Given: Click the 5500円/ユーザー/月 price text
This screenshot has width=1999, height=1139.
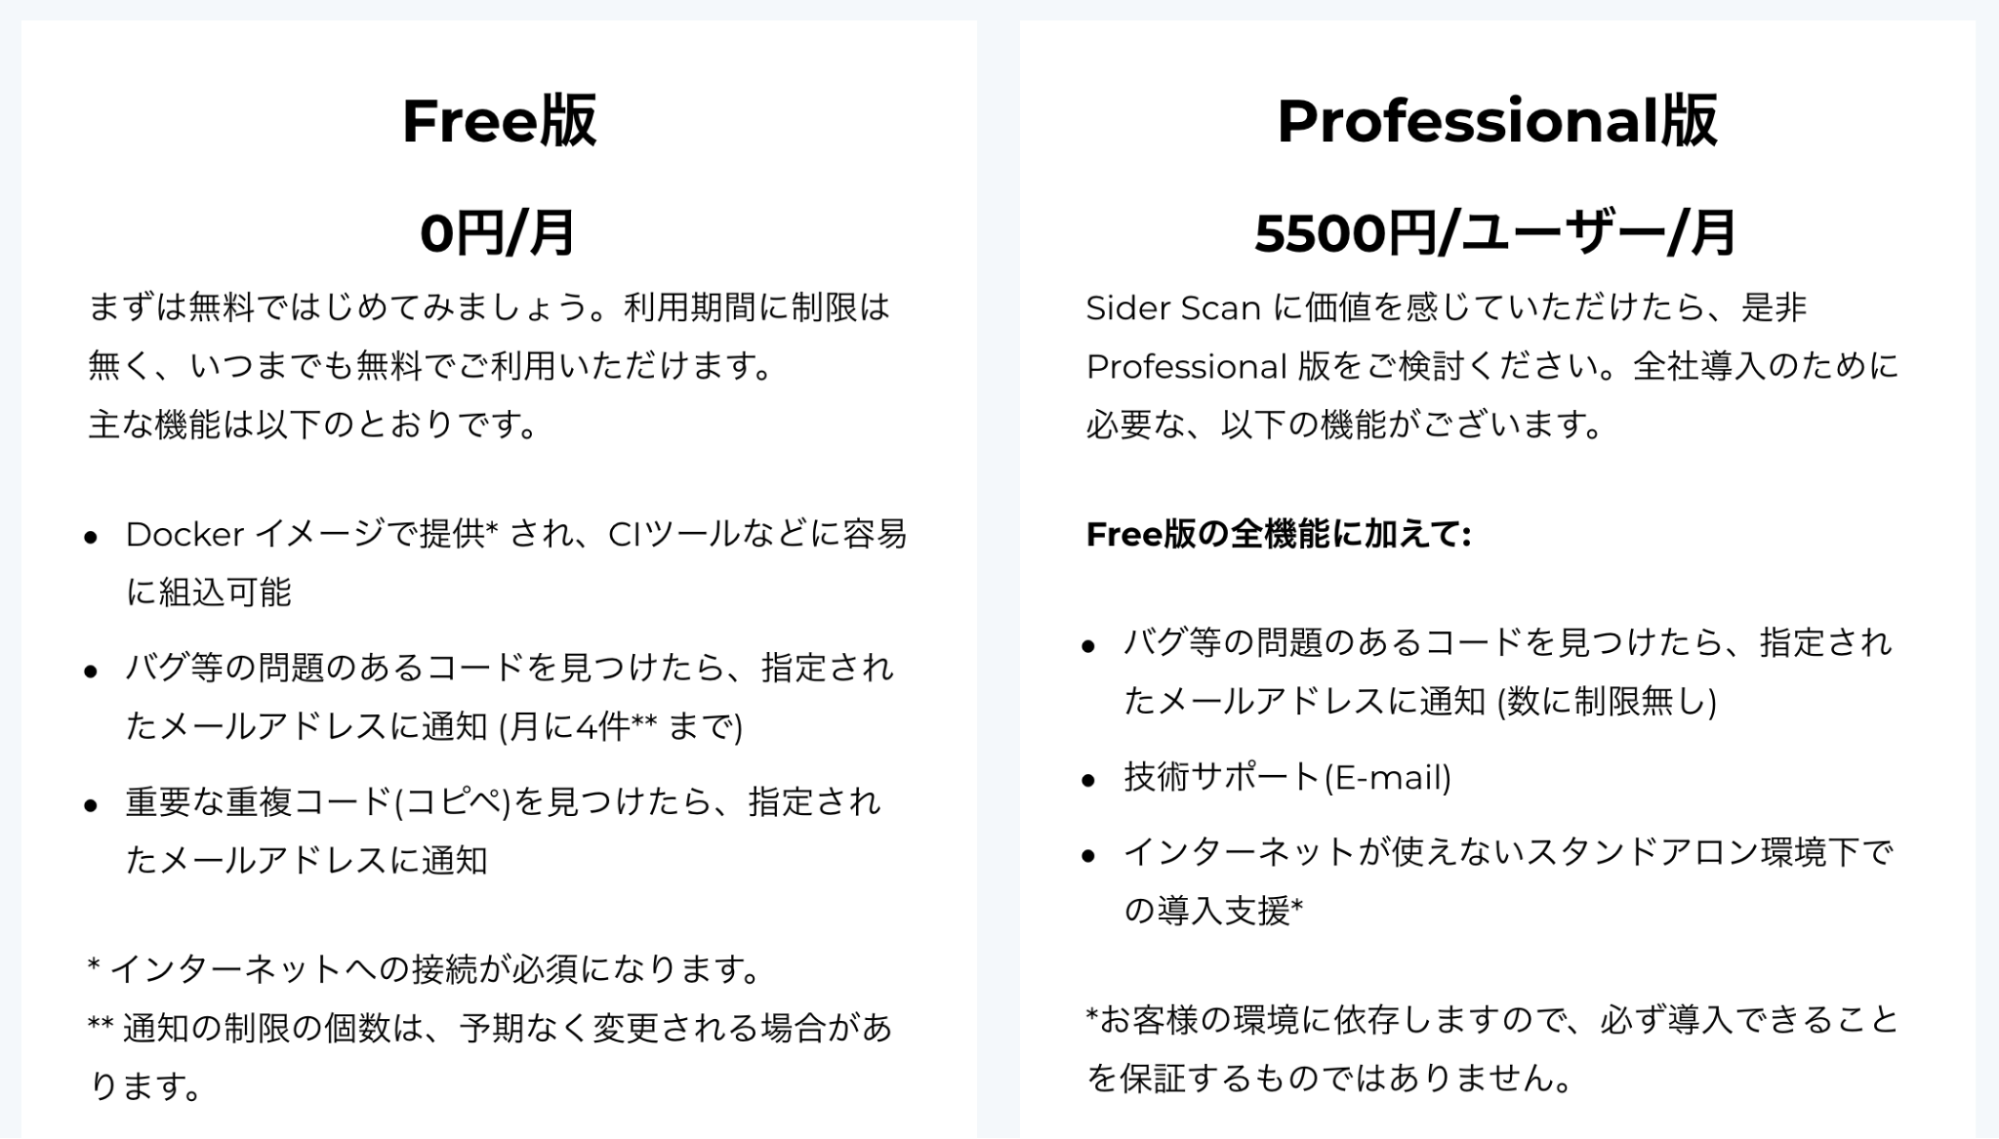Looking at the screenshot, I should 1496,234.
